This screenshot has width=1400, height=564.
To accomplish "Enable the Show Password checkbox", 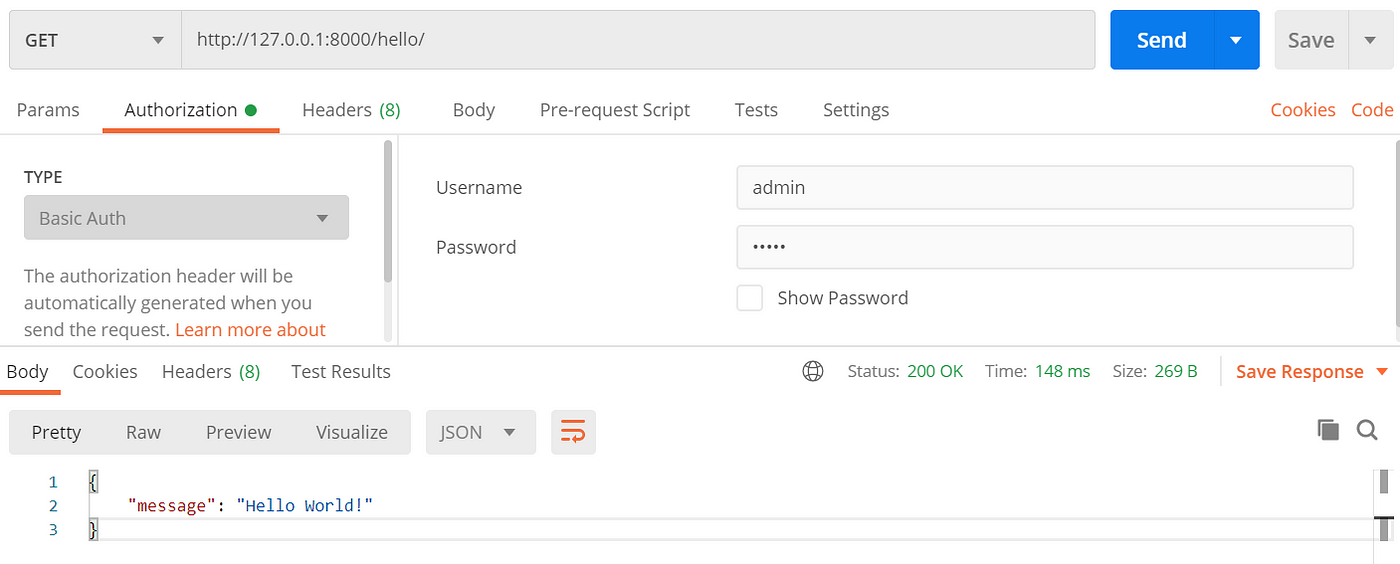I will click(750, 298).
